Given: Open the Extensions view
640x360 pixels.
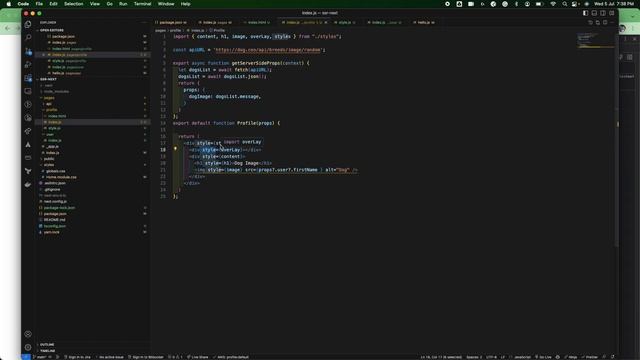Looking at the screenshot, I should pyautogui.click(x=28, y=78).
